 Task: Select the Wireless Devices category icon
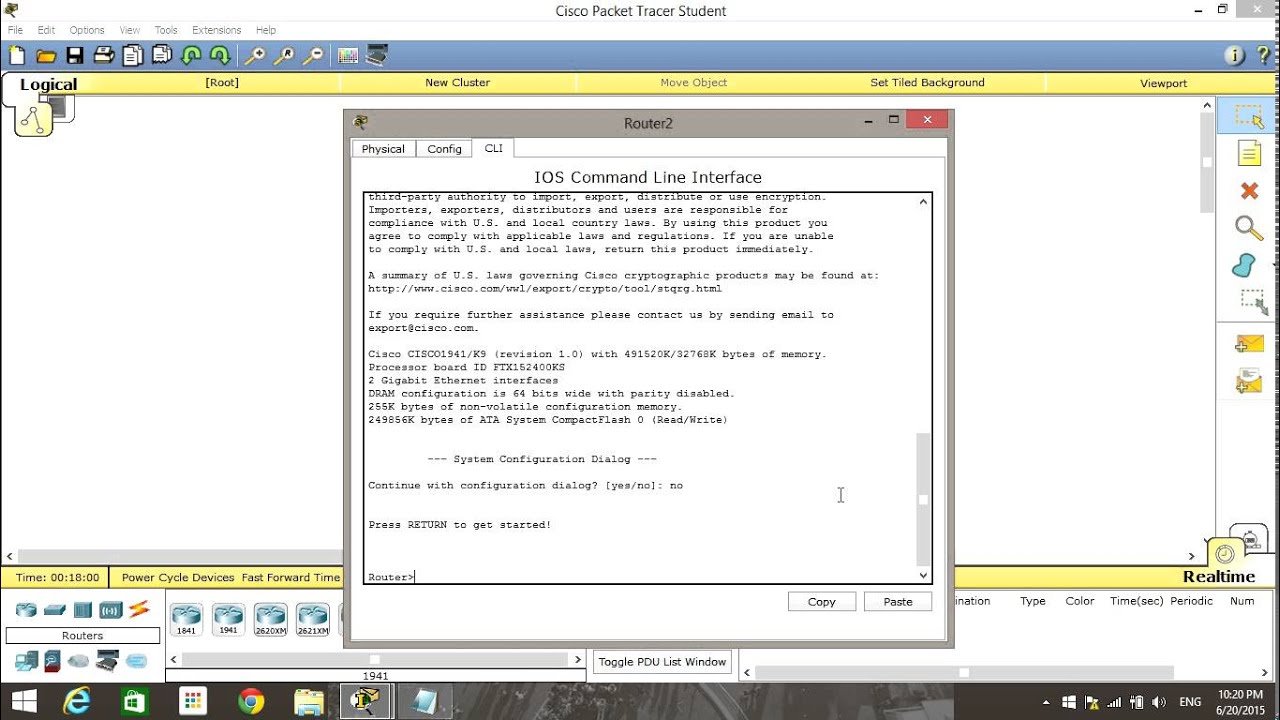110,610
